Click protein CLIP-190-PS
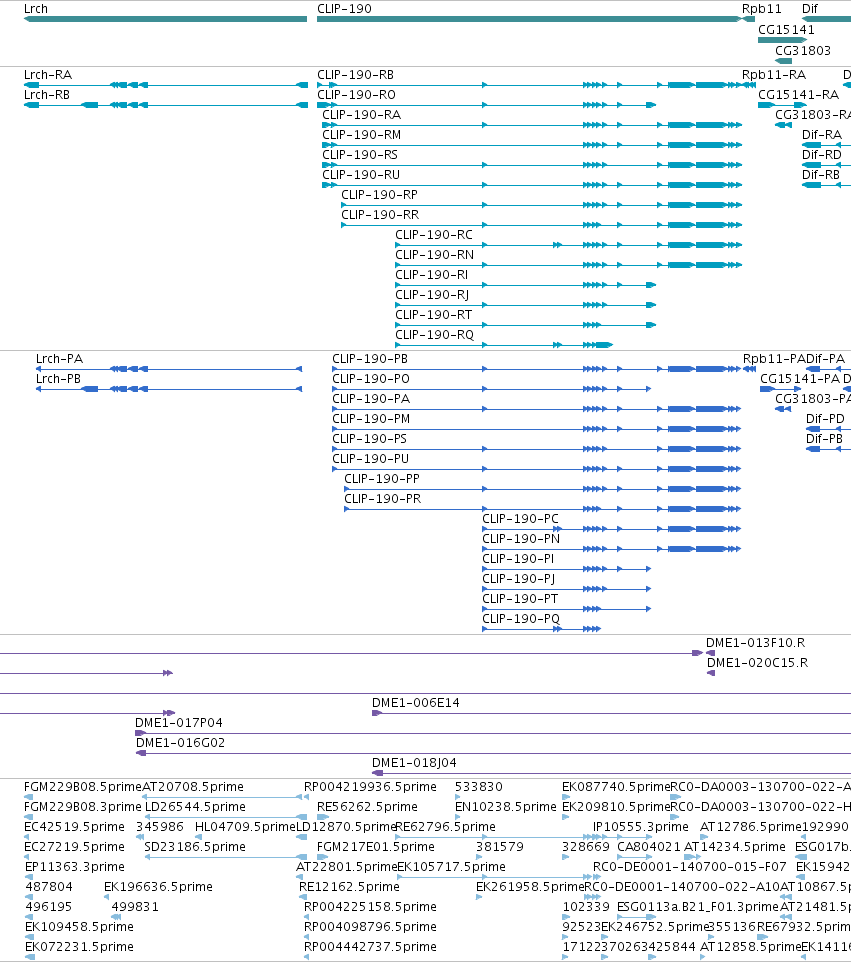The image size is (851, 962). pos(369,439)
